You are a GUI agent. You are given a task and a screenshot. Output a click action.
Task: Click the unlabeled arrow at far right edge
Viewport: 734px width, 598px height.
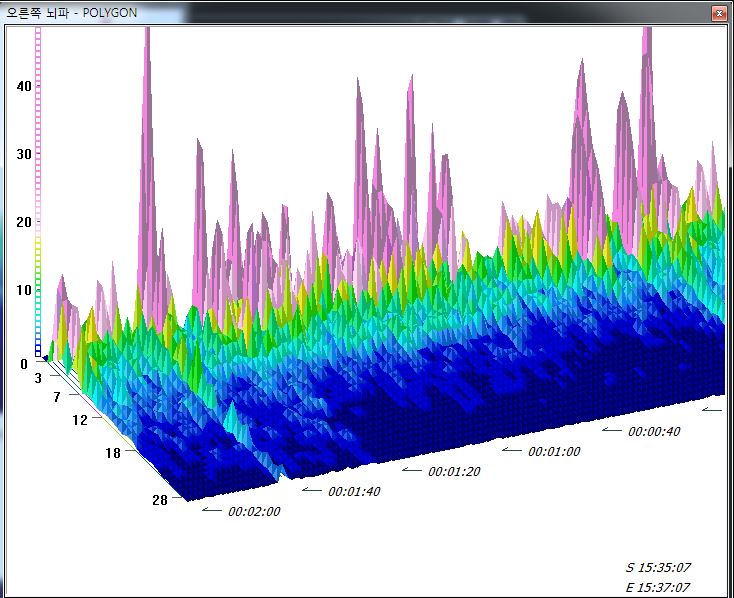tap(712, 409)
